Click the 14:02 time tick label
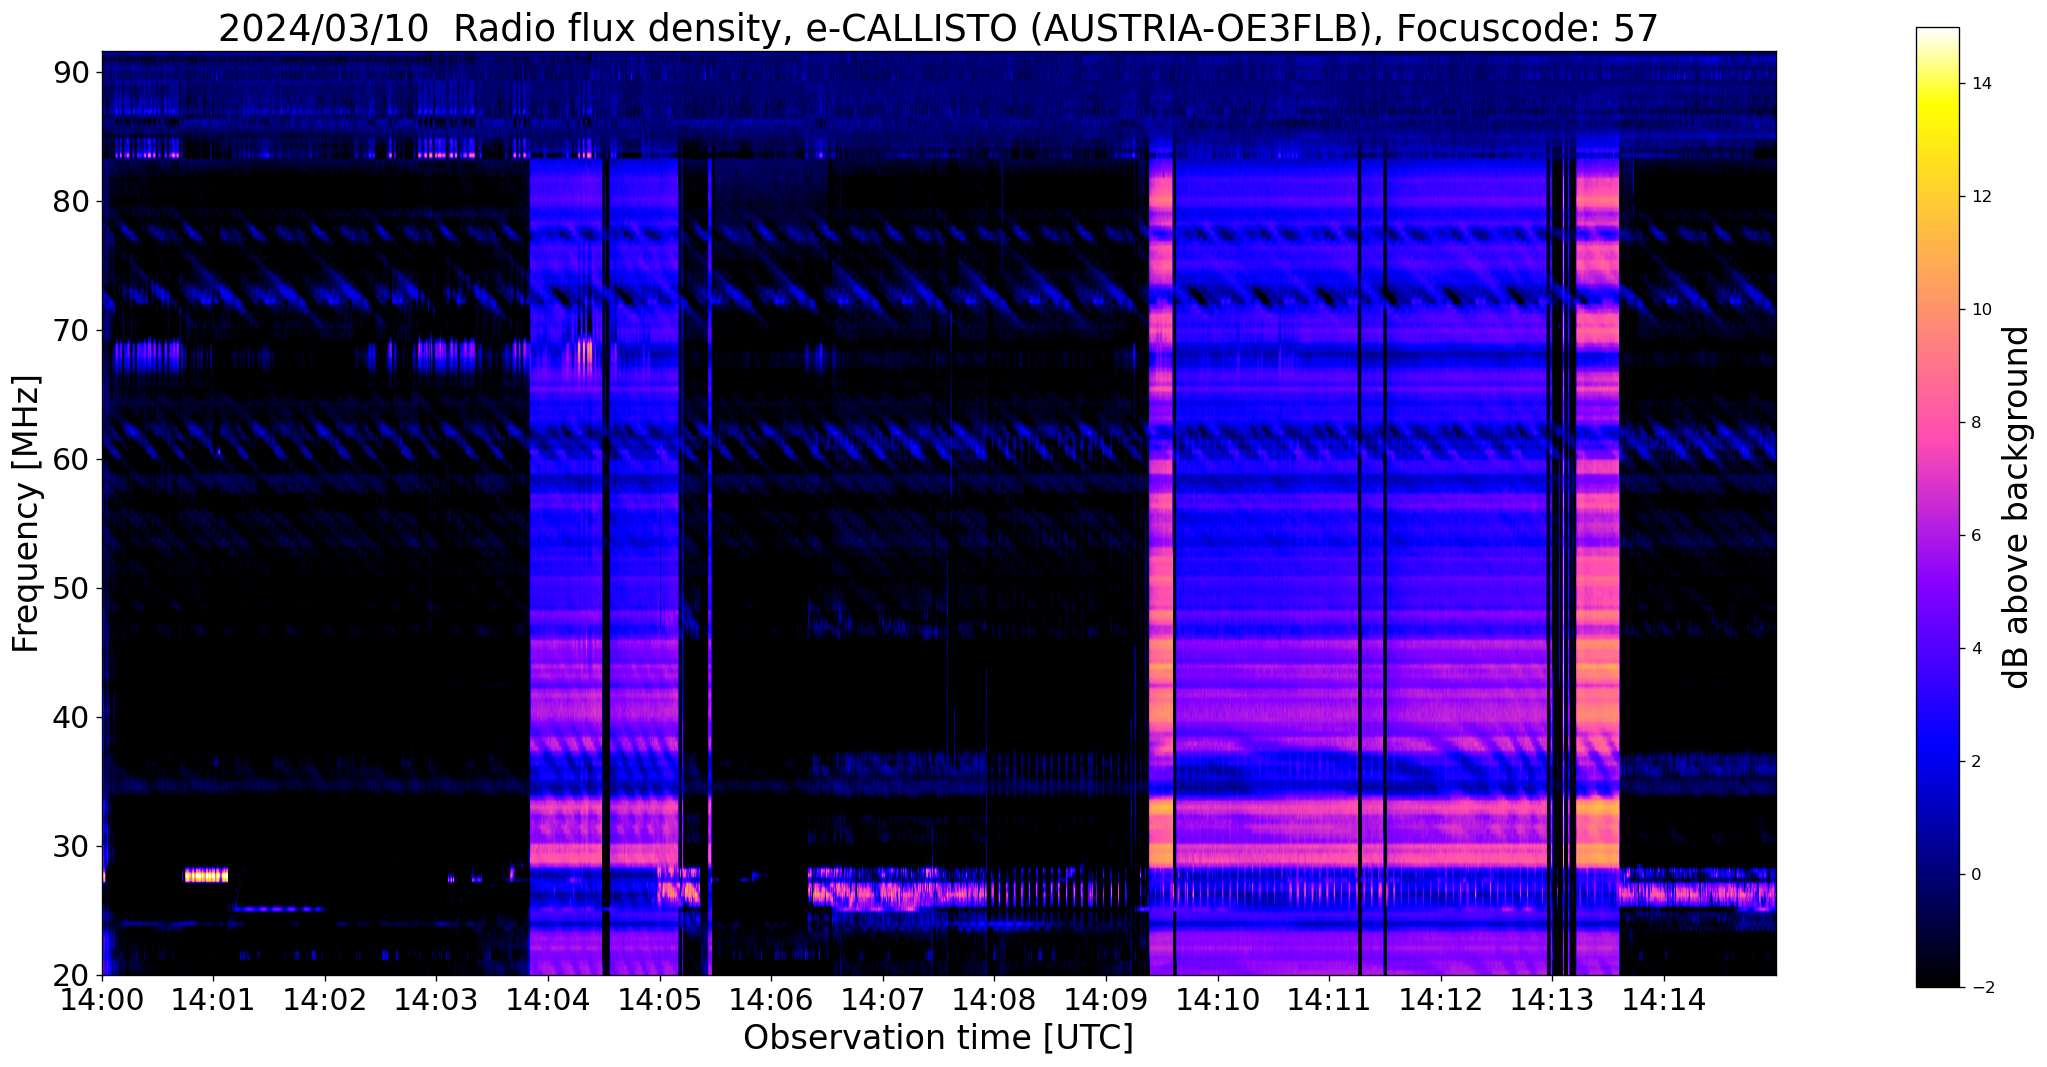Screen dimensions: 2047x1067 325,1000
